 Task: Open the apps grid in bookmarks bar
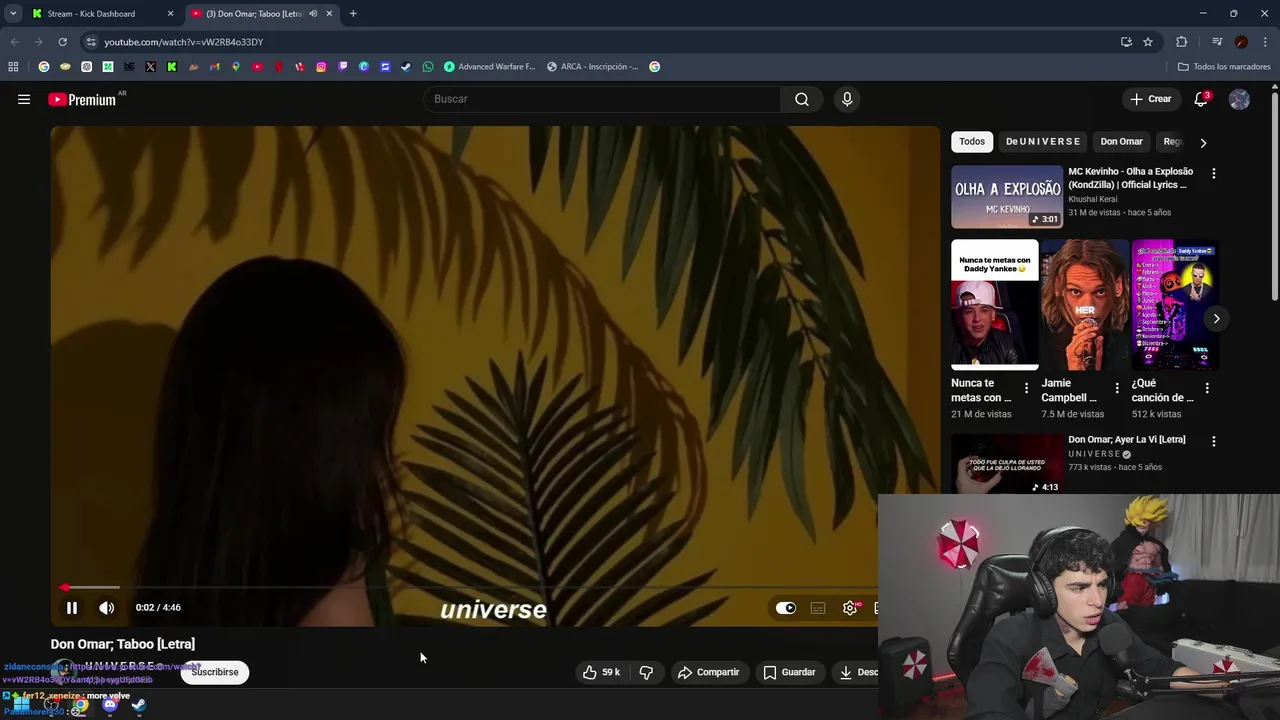(x=13, y=67)
